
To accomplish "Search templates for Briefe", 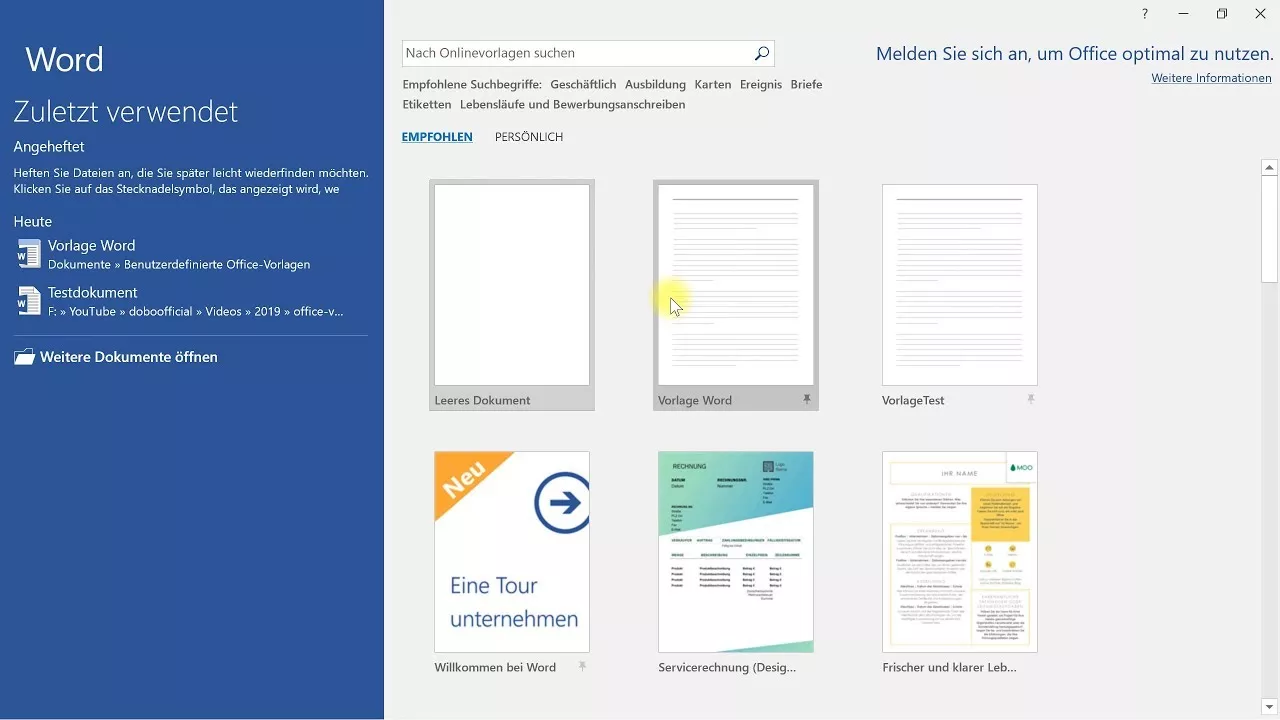I will 806,84.
